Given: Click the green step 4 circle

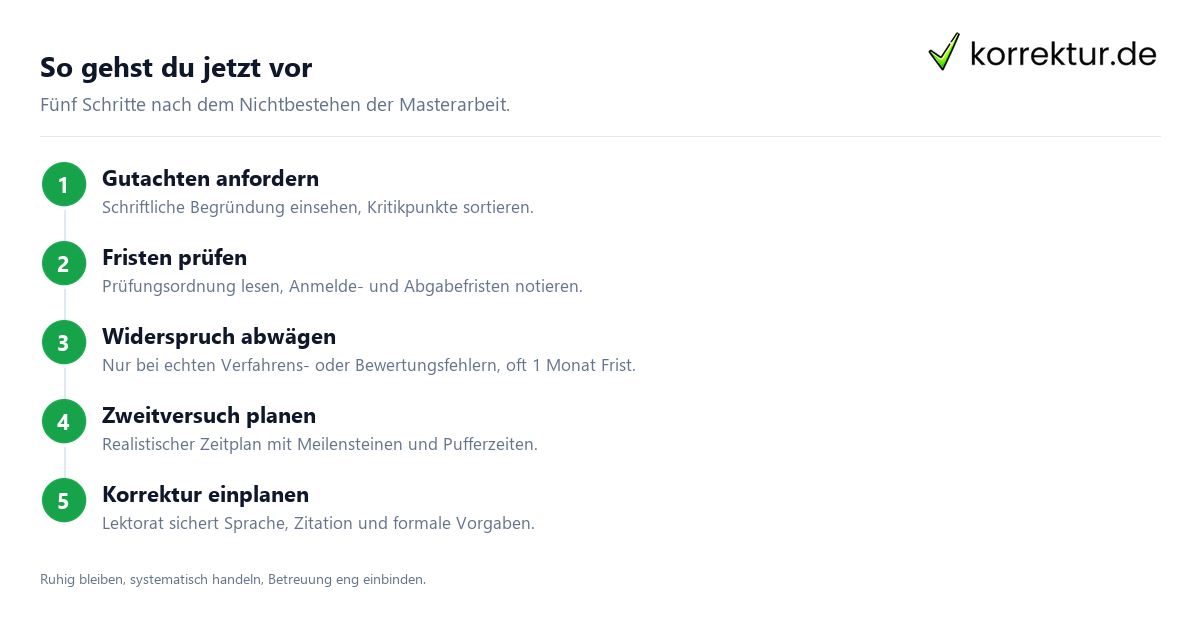Looking at the screenshot, I should tap(64, 422).
